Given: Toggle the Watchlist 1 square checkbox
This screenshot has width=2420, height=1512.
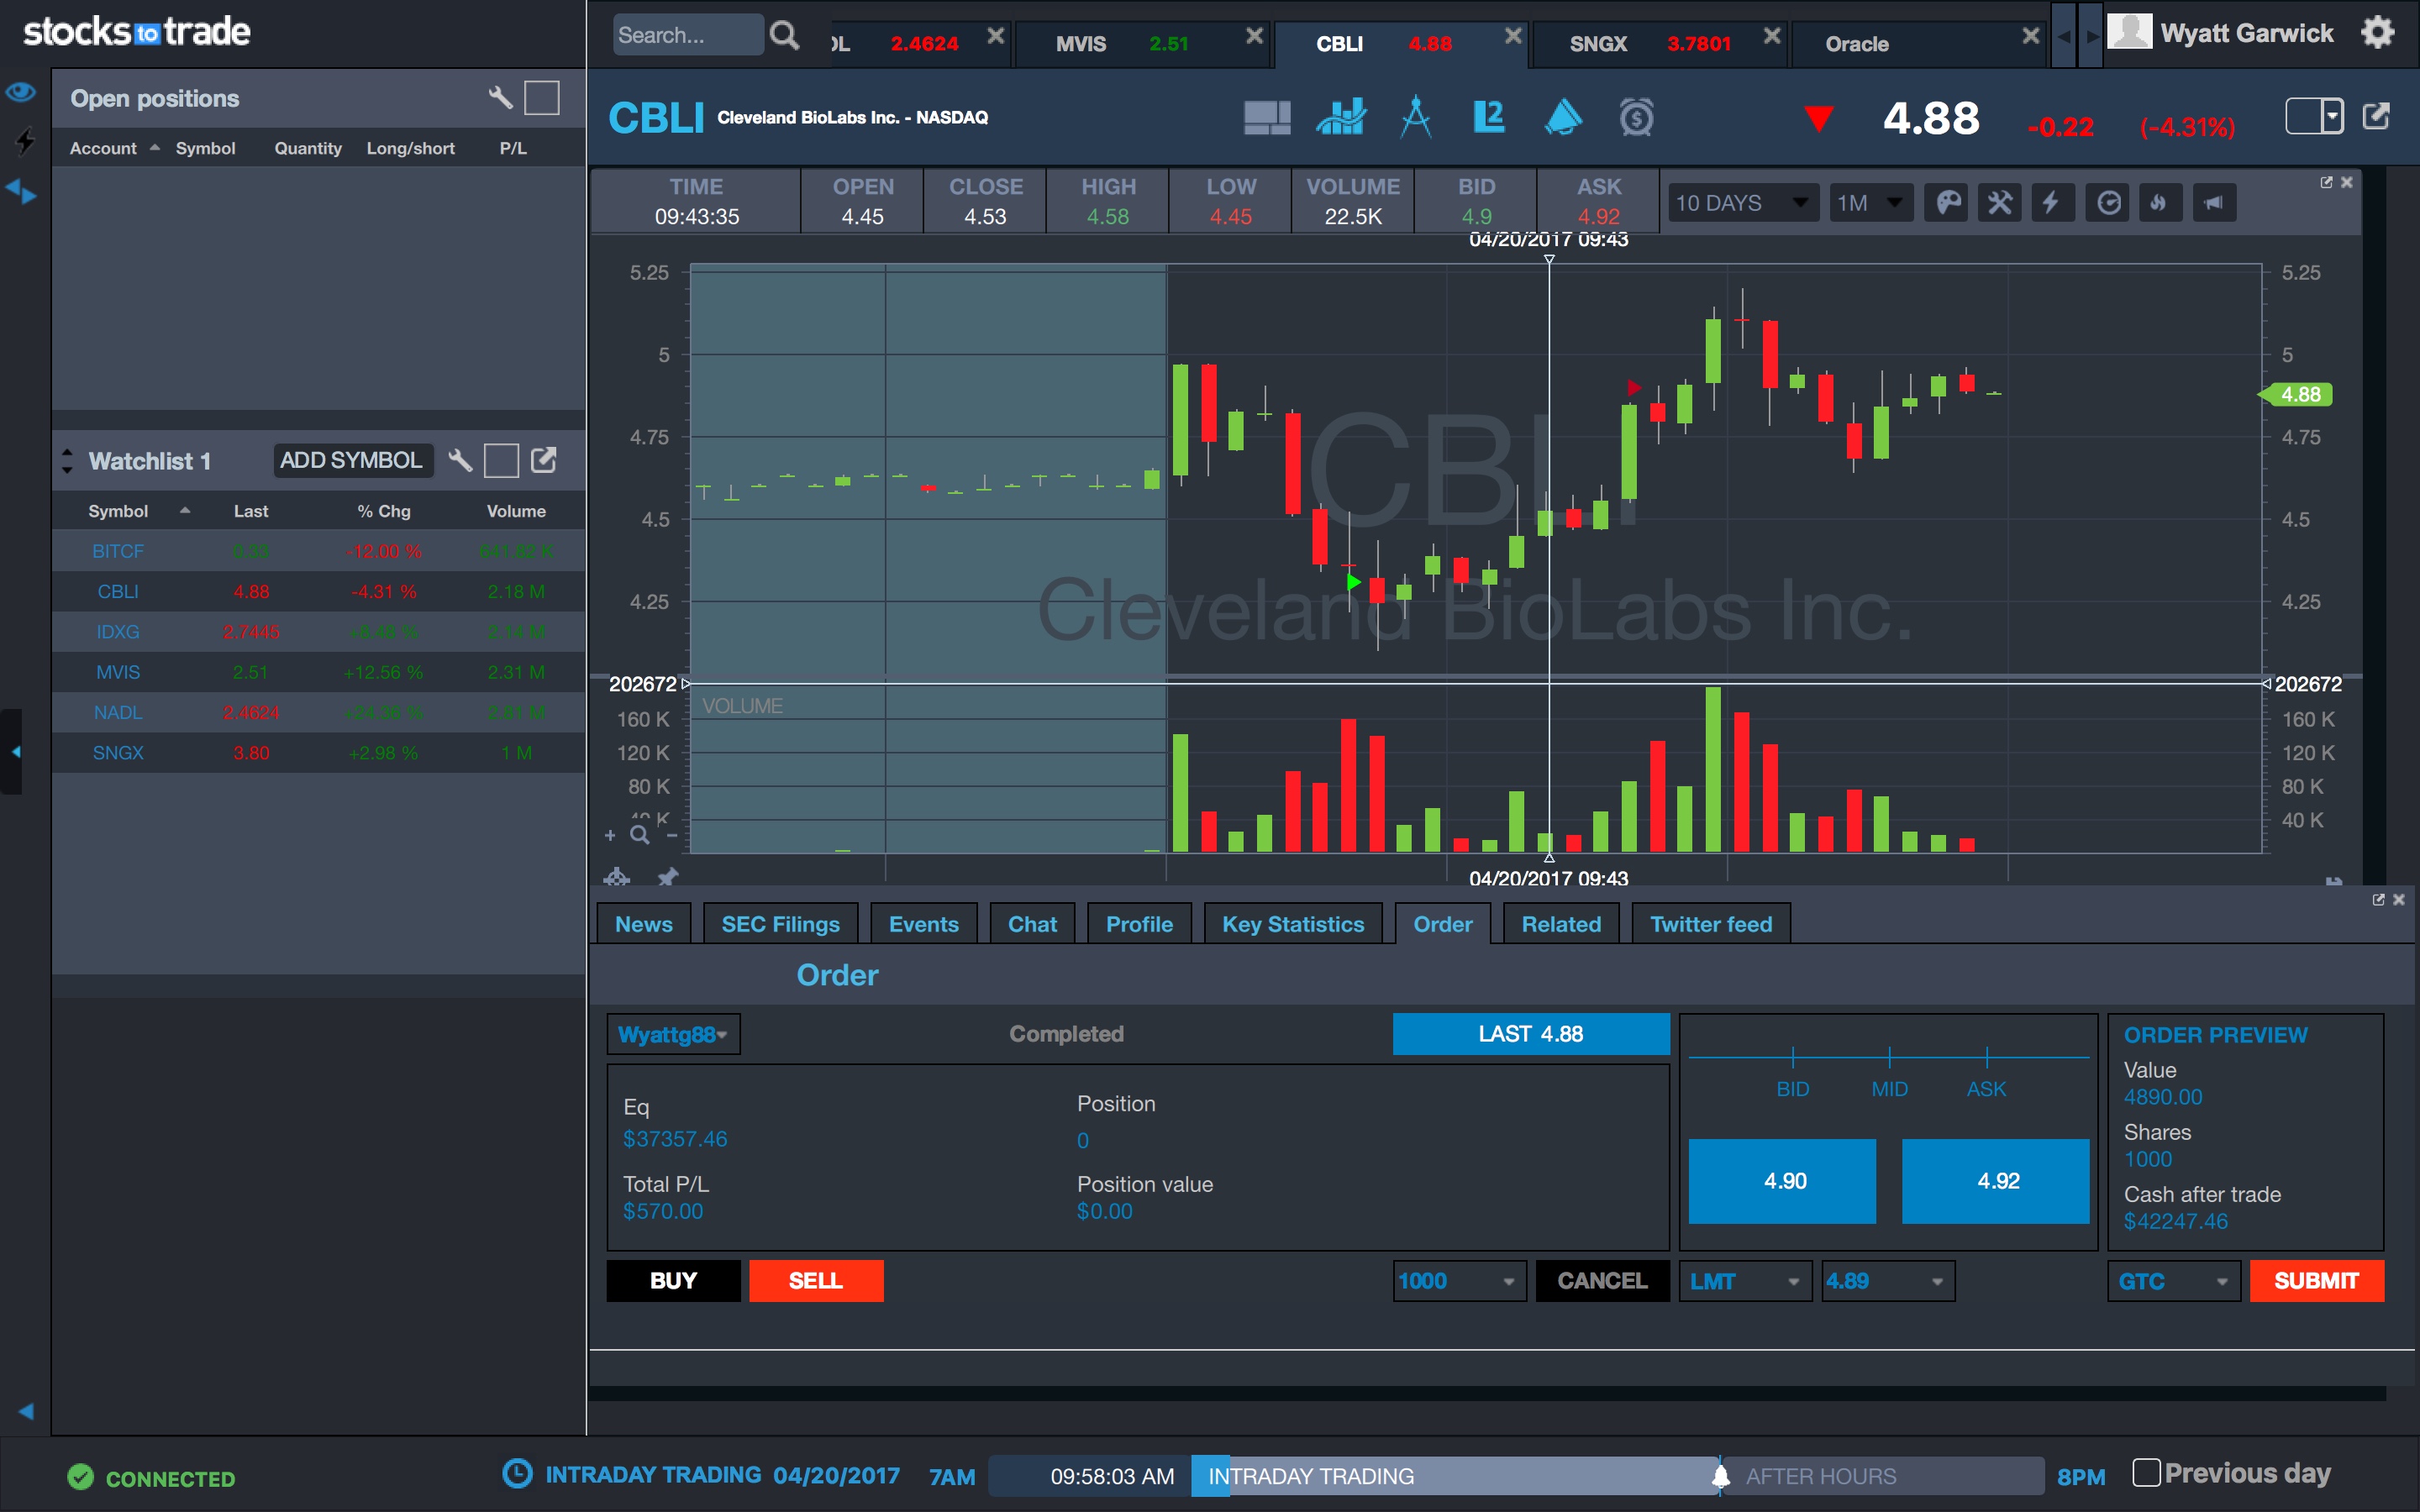Looking at the screenshot, I should [x=501, y=460].
